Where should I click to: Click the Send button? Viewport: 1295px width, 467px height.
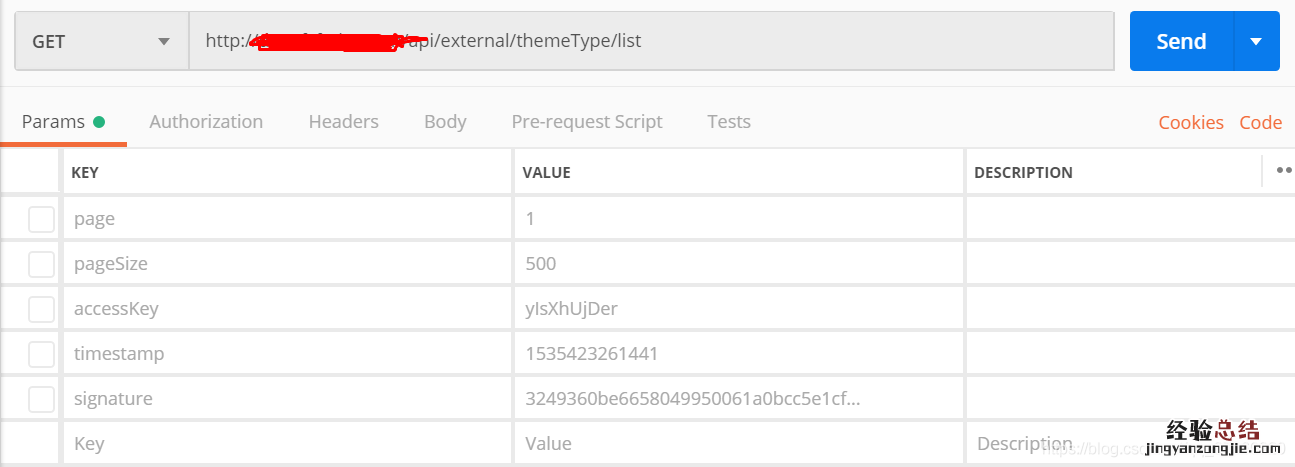[1181, 42]
